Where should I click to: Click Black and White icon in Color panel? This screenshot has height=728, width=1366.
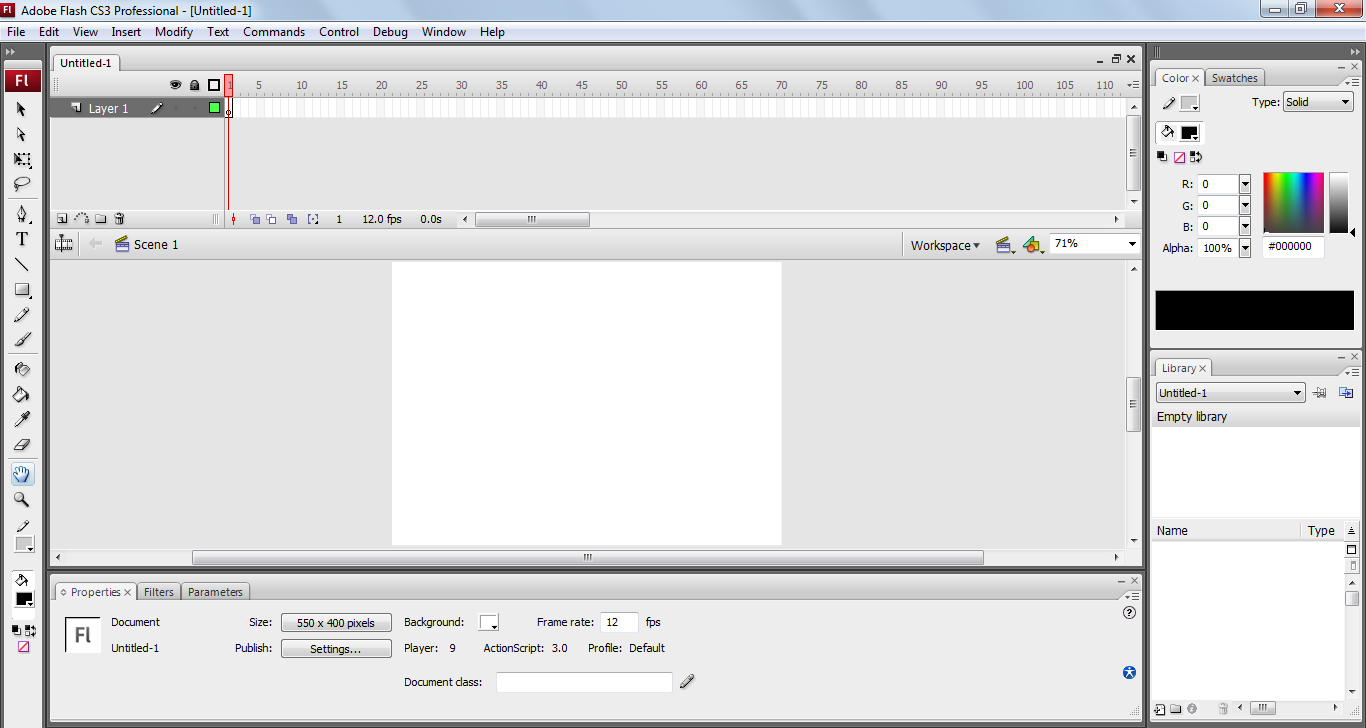[x=1162, y=157]
